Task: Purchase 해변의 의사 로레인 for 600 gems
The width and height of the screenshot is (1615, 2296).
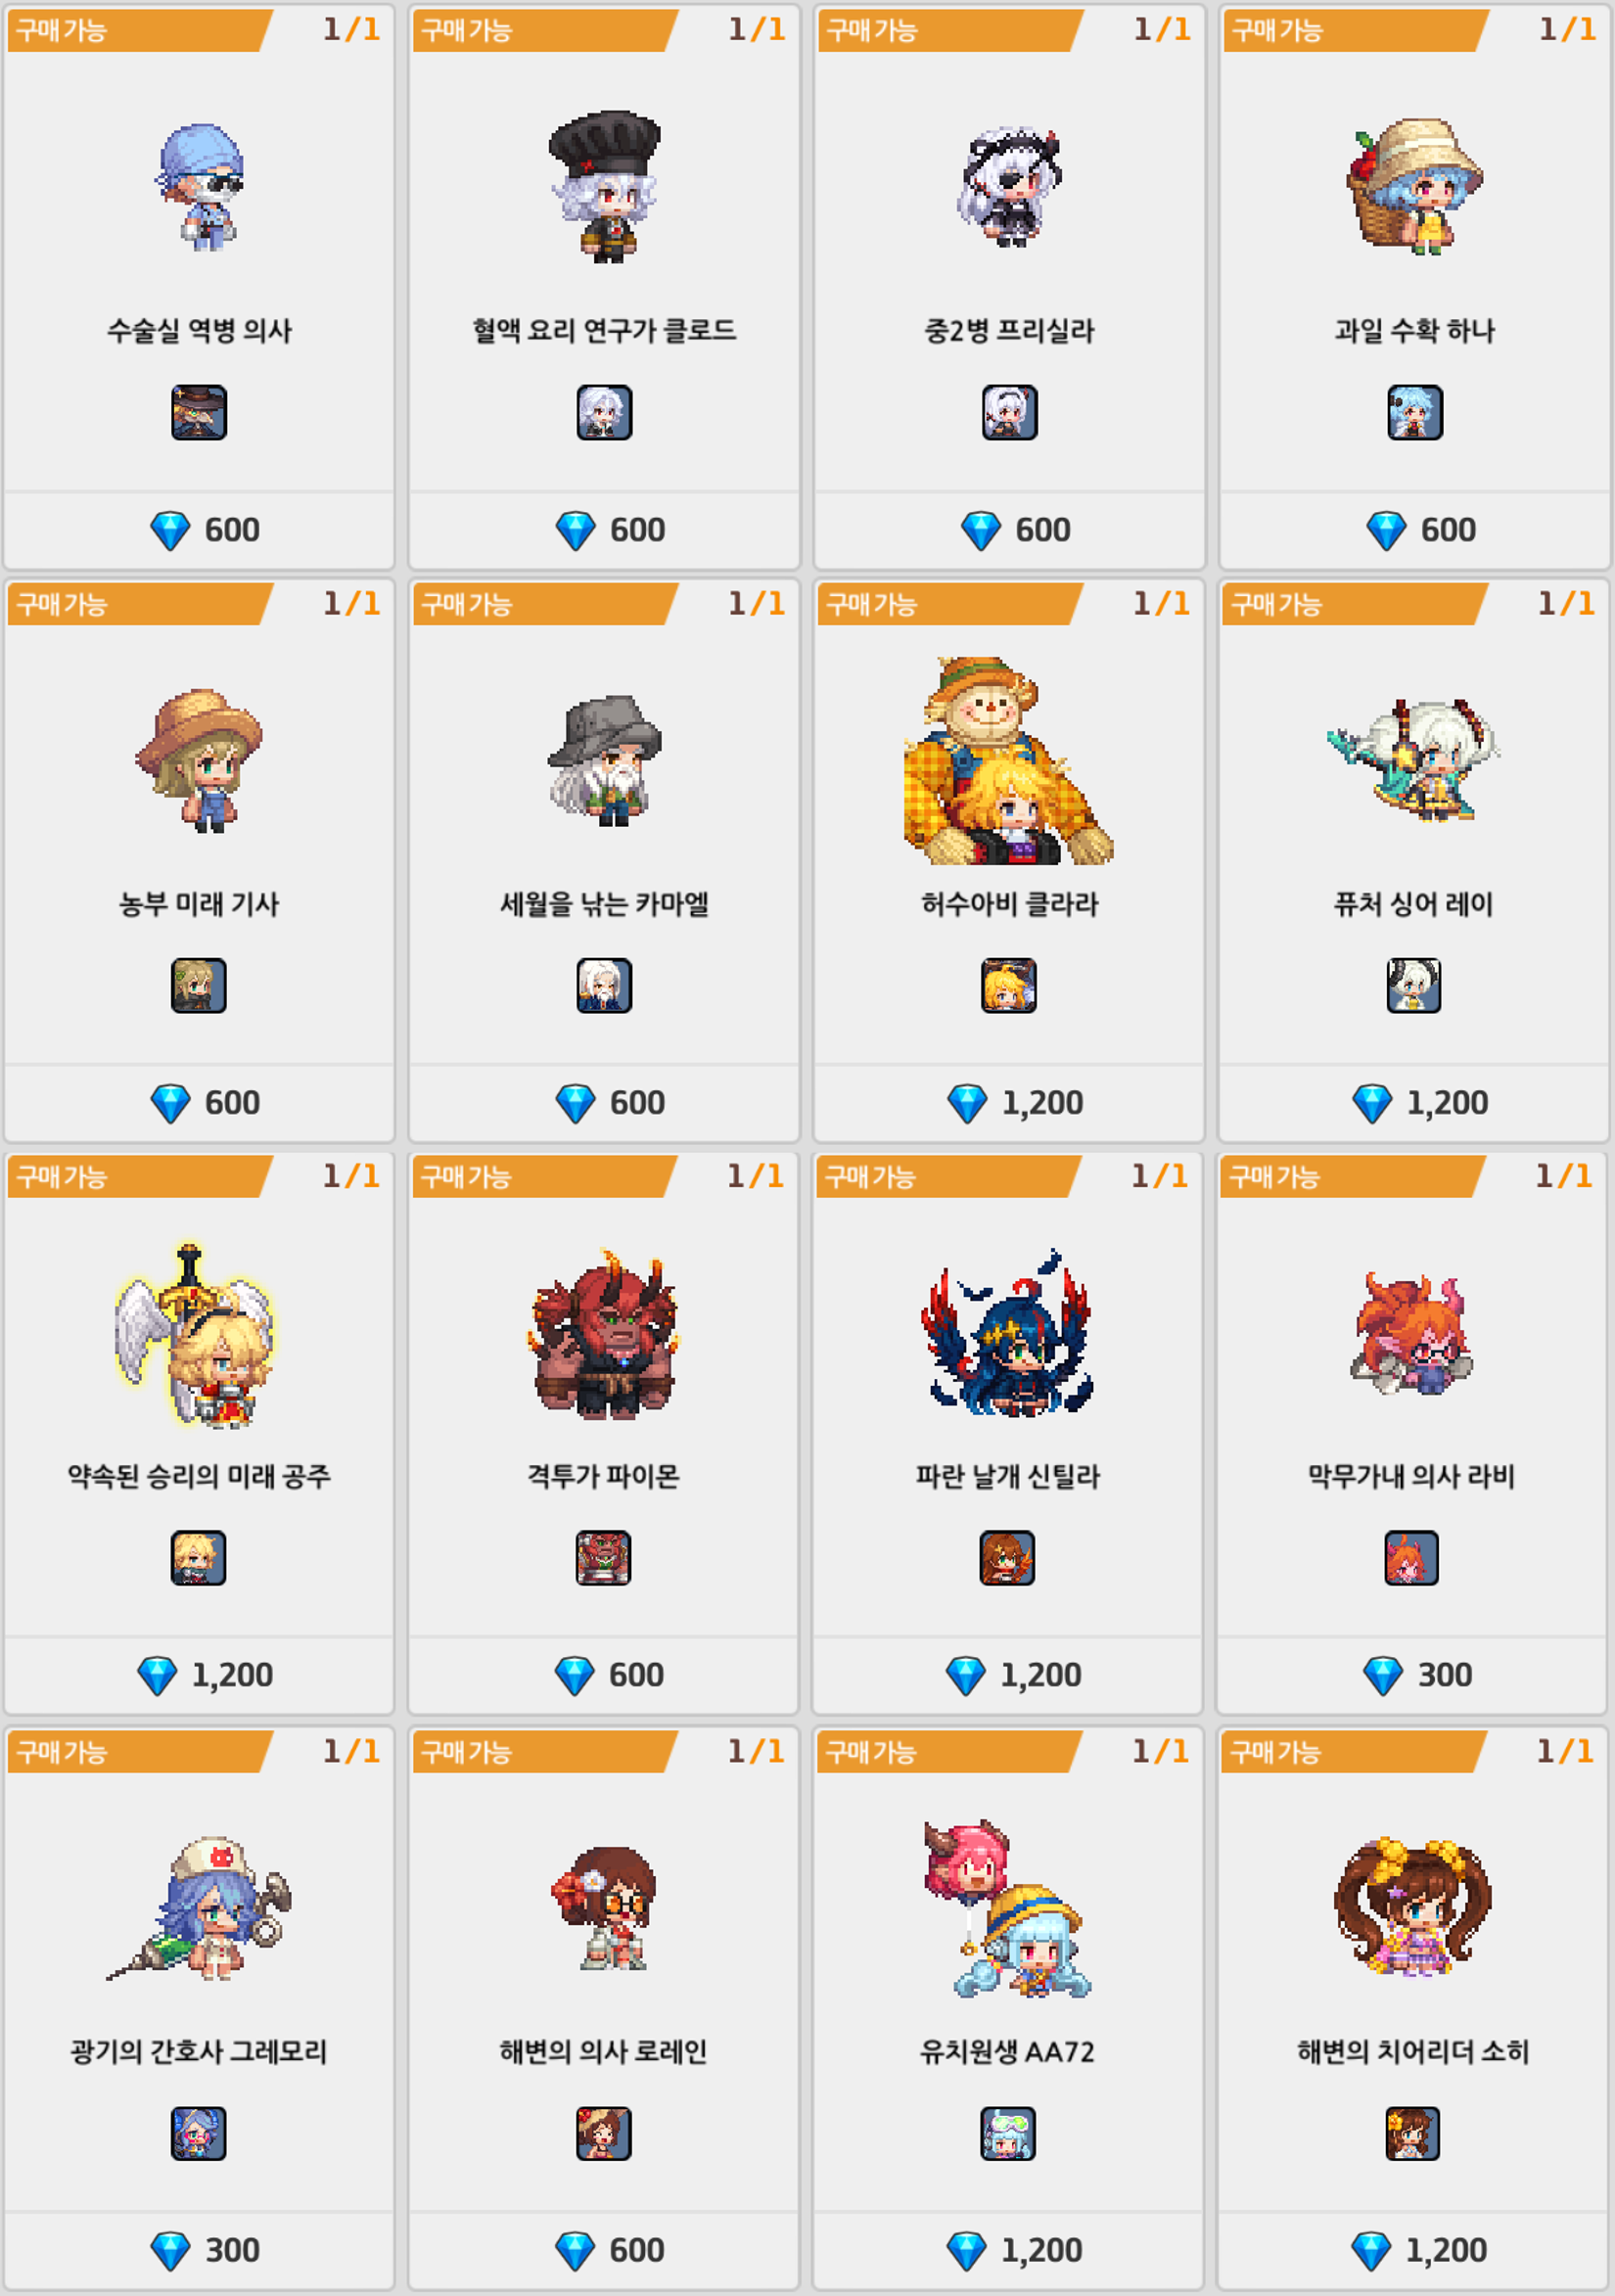Action: 603,2250
